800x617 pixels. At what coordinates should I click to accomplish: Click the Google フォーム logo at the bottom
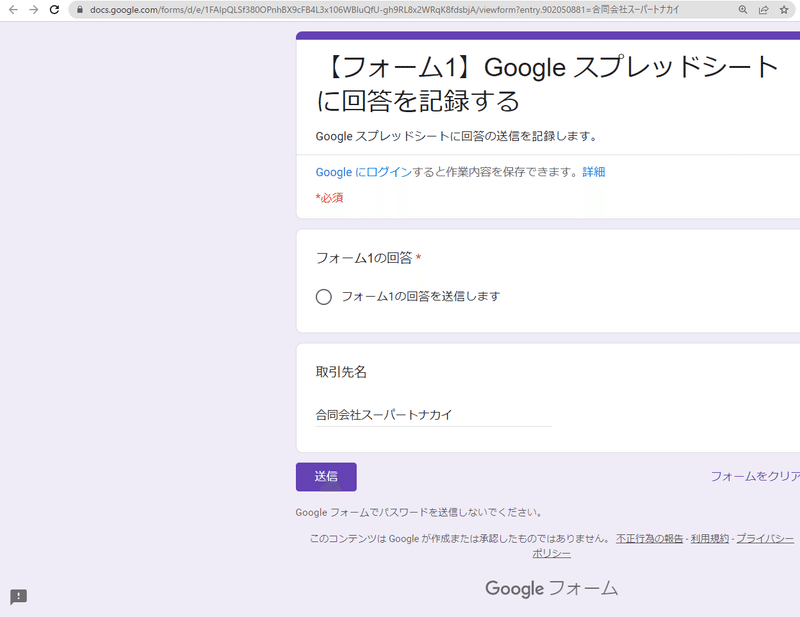(x=552, y=588)
